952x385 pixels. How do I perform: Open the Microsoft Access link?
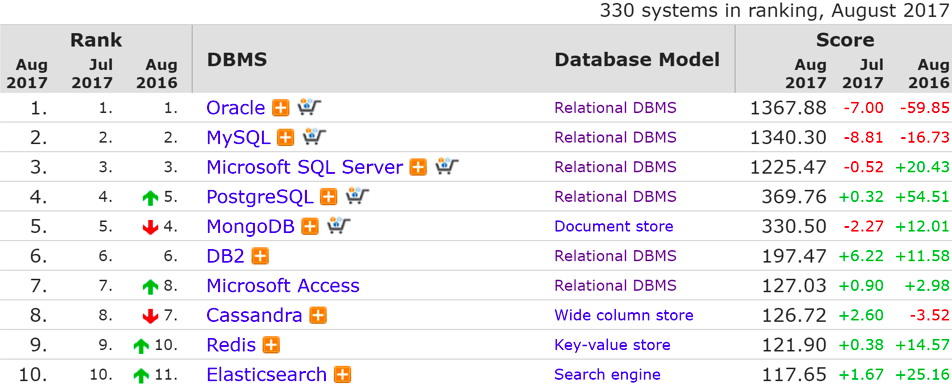(x=283, y=285)
